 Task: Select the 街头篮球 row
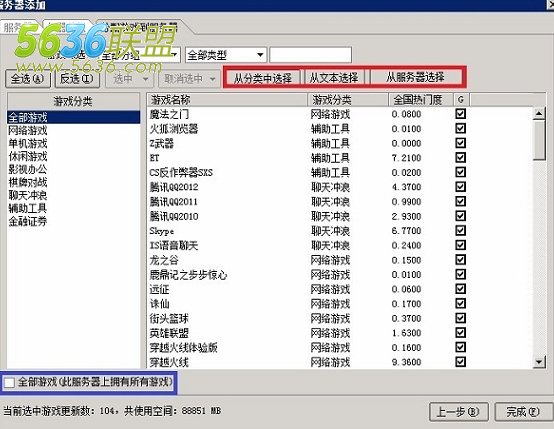point(340,318)
